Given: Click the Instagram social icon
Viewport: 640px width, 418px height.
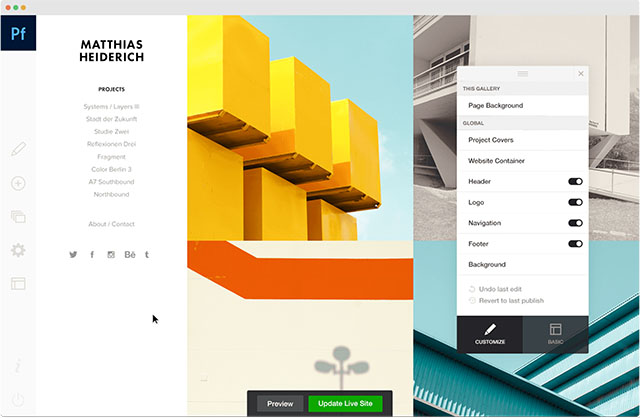Looking at the screenshot, I should [x=111, y=255].
